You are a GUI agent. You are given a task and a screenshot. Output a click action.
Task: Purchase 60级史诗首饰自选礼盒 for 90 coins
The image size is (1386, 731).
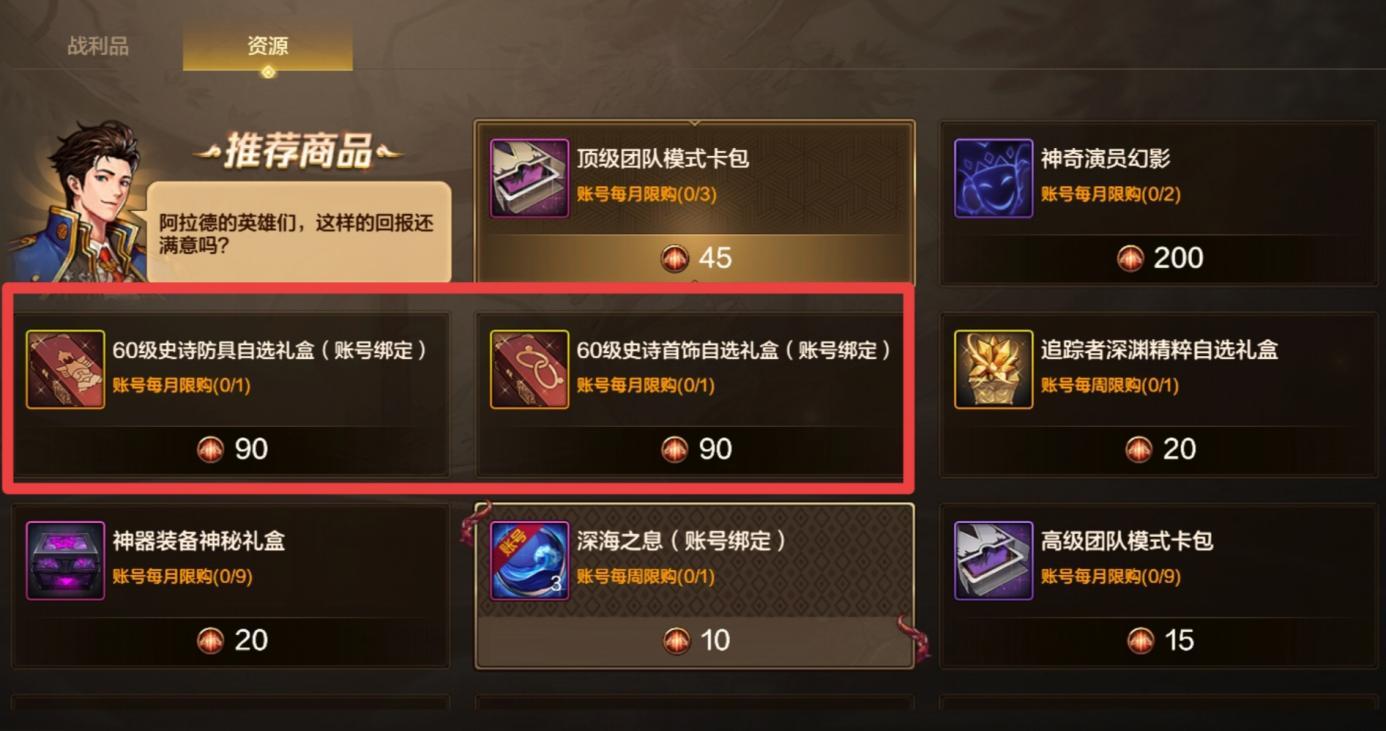[x=695, y=449]
